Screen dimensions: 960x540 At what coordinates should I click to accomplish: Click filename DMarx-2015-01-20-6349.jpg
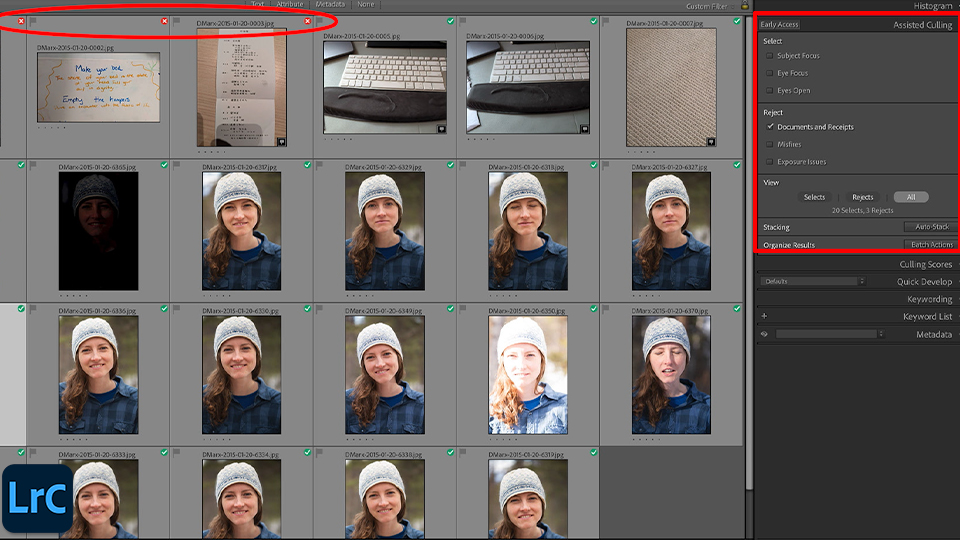pos(384,311)
